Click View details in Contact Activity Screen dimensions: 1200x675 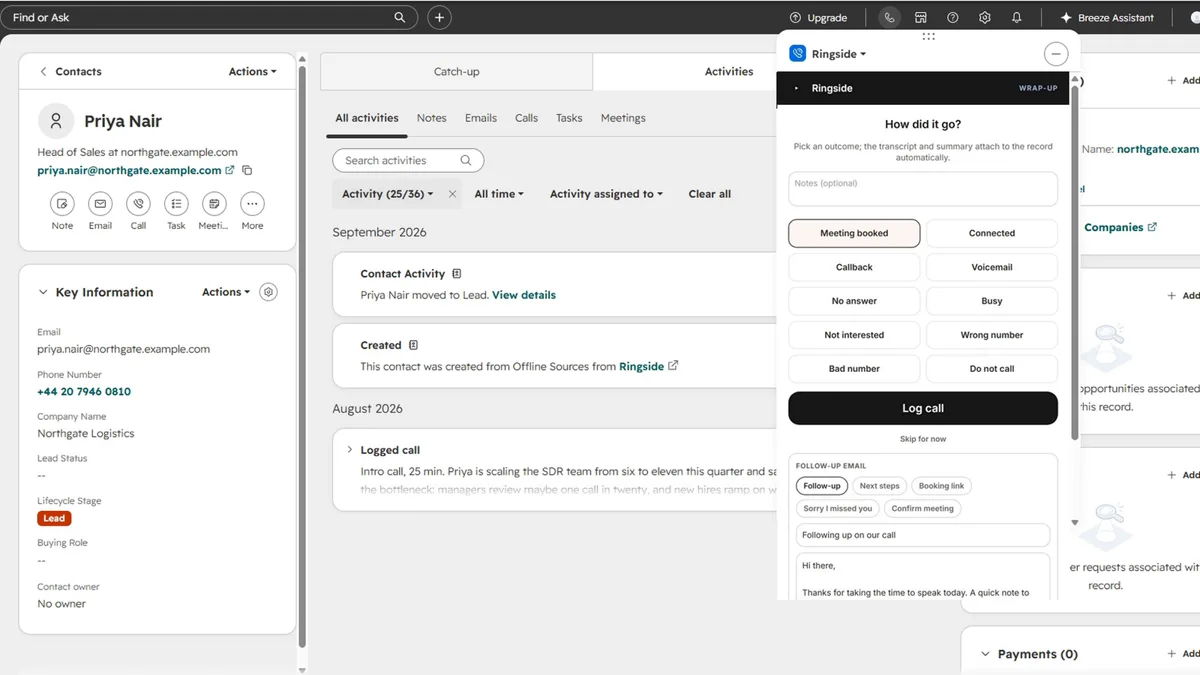(524, 295)
